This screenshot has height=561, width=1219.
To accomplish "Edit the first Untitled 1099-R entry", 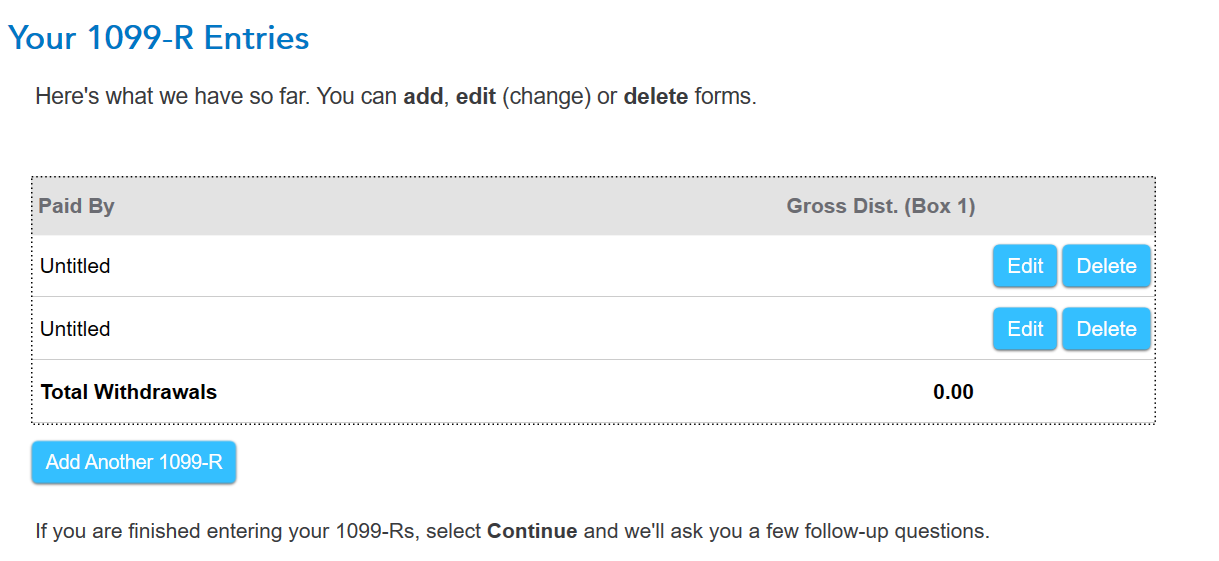I will pyautogui.click(x=1024, y=266).
